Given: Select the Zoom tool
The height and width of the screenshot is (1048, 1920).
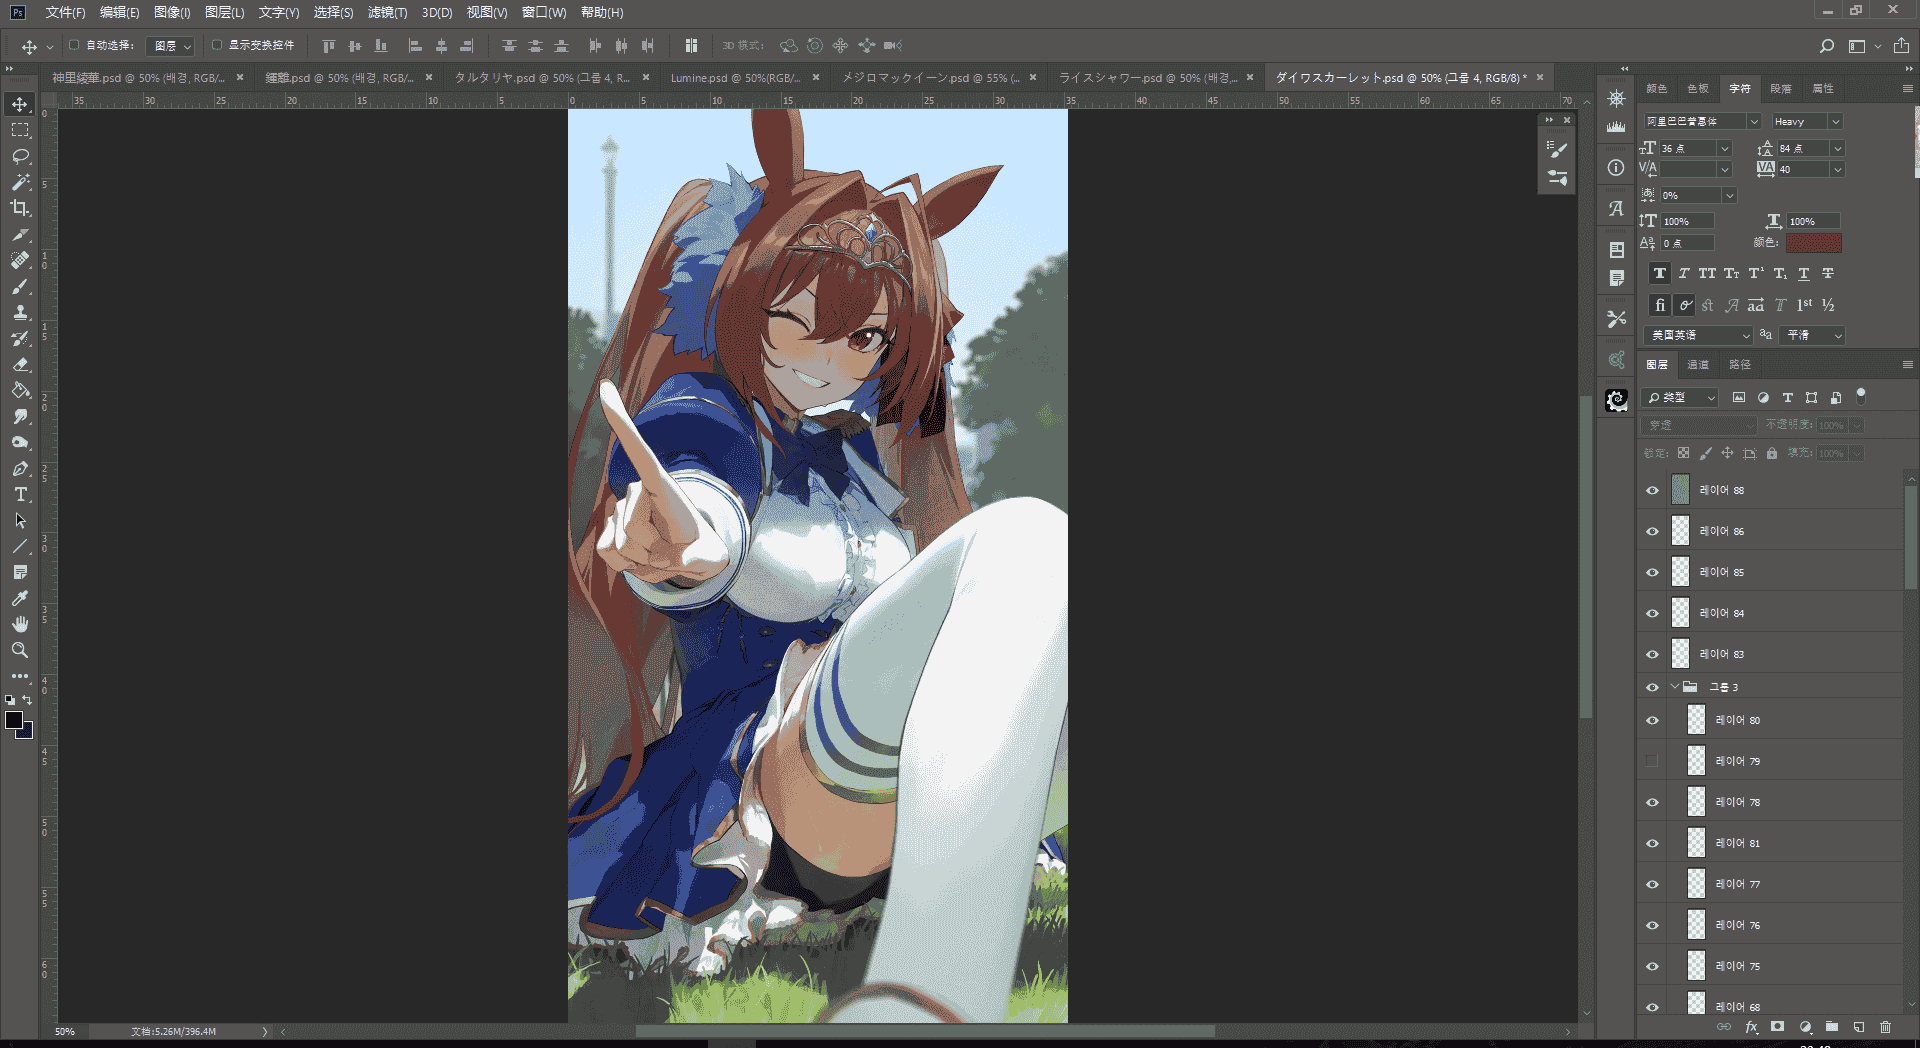Looking at the screenshot, I should point(20,650).
